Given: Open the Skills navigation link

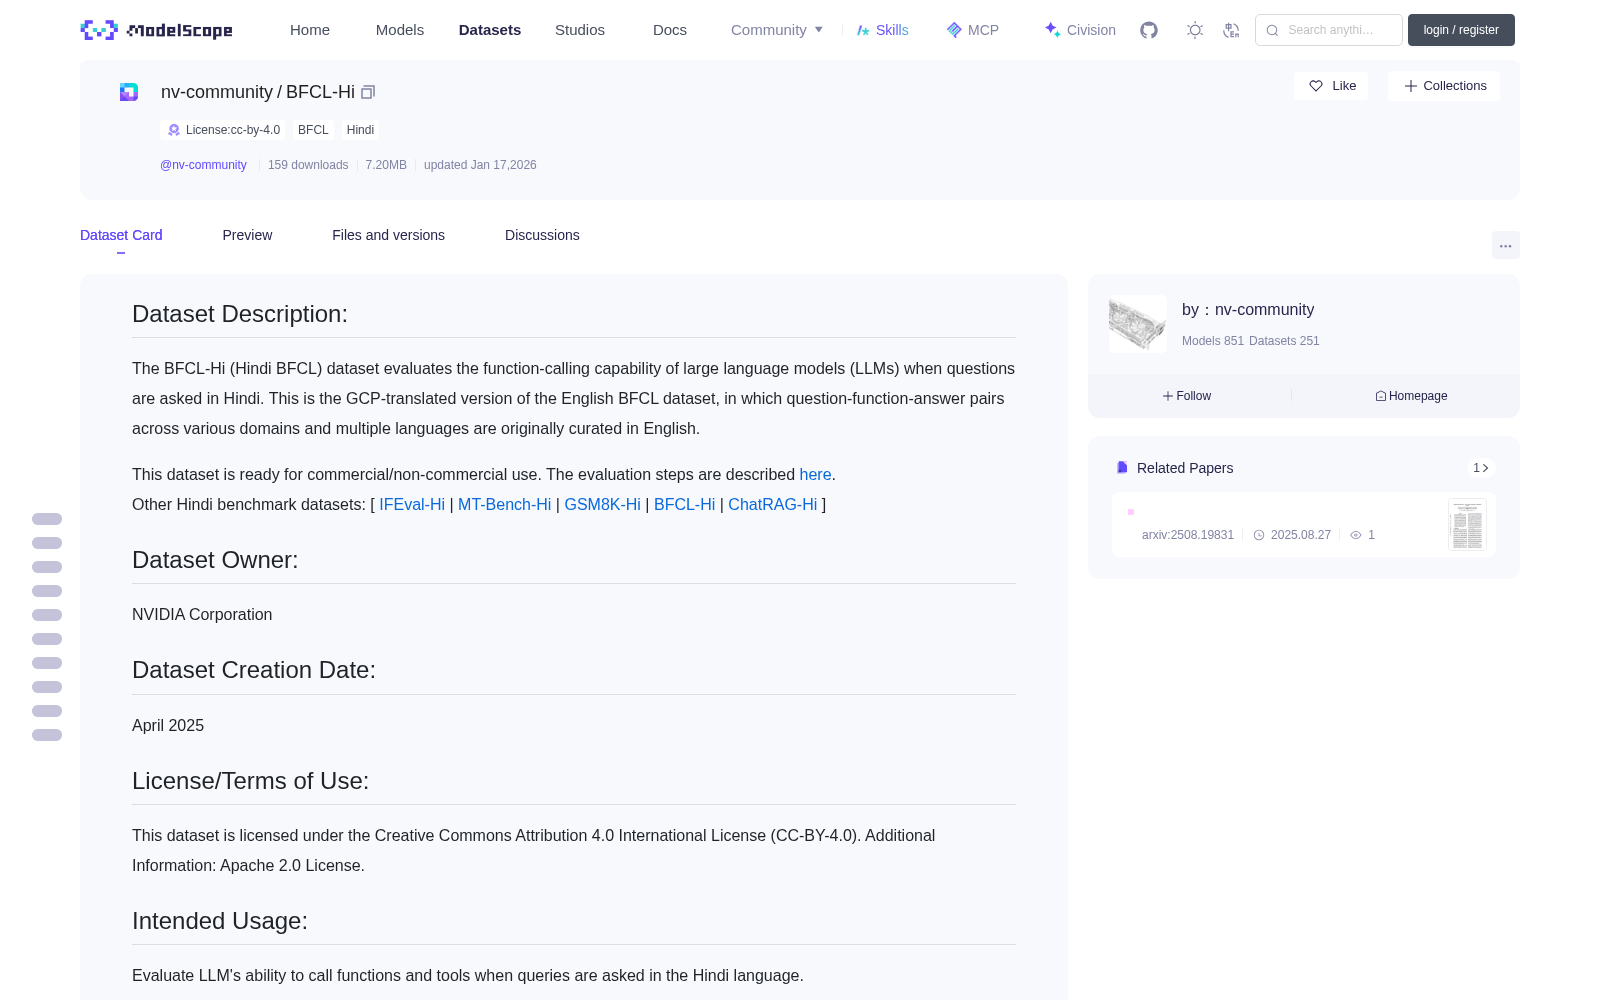Looking at the screenshot, I should click(x=883, y=30).
